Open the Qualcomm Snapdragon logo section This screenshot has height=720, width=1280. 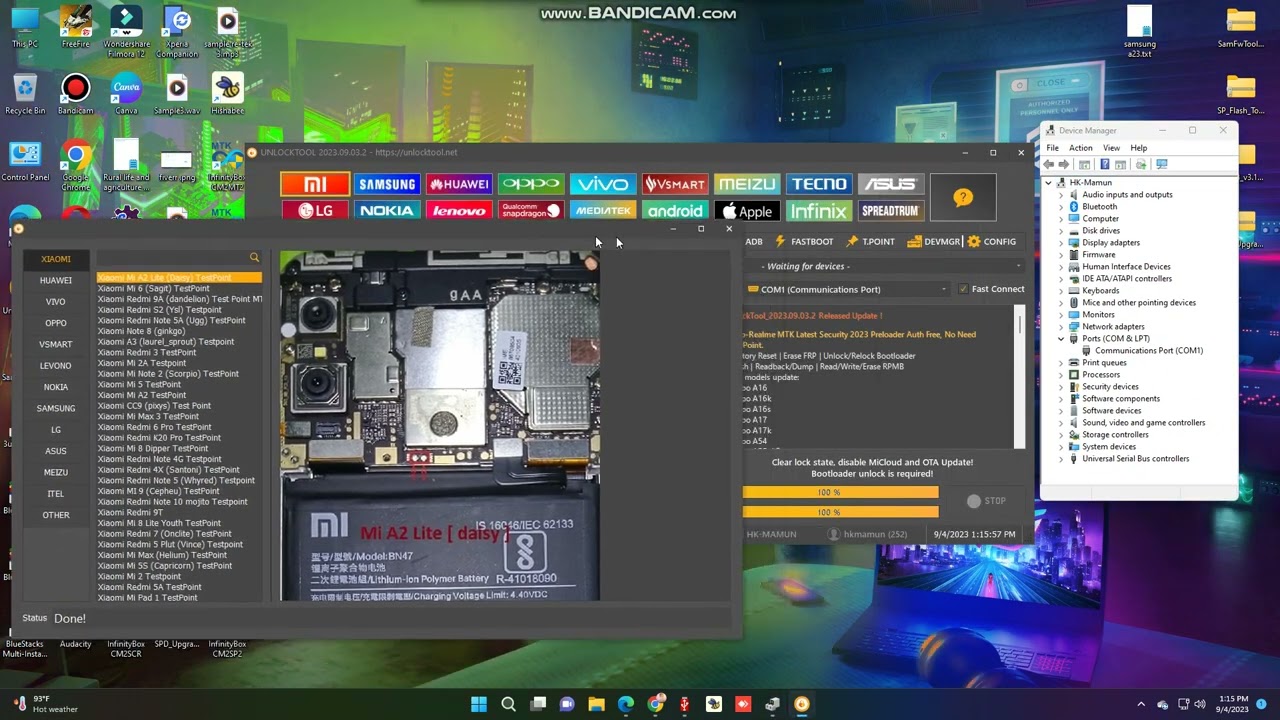[x=531, y=211]
